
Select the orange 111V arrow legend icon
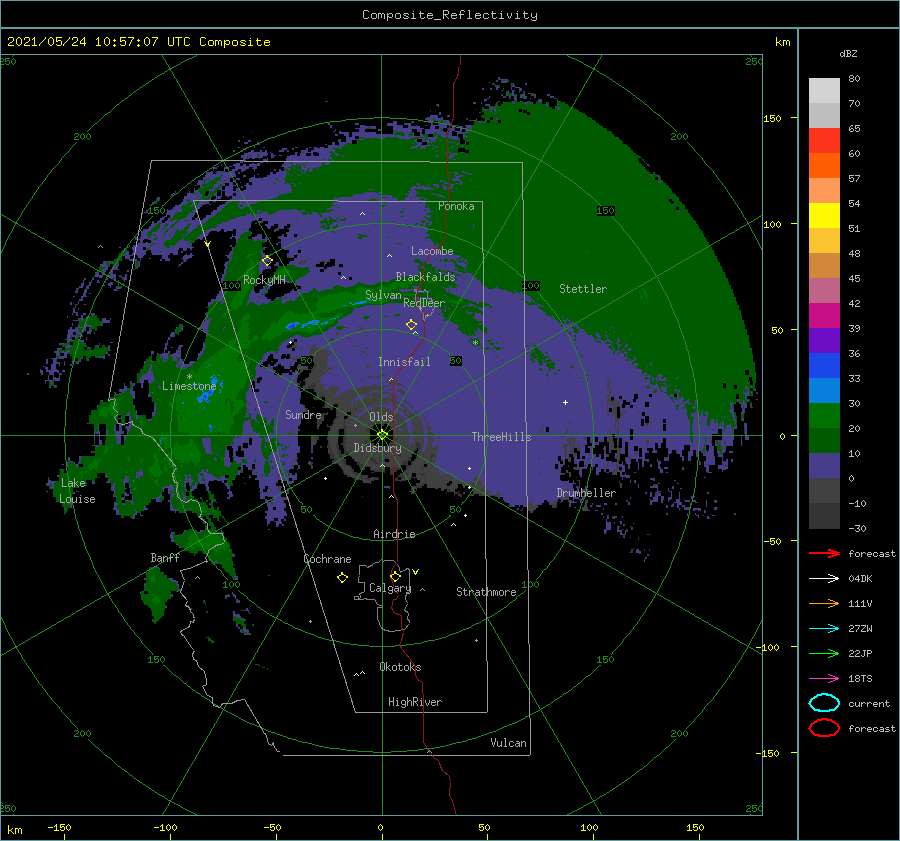pos(824,603)
